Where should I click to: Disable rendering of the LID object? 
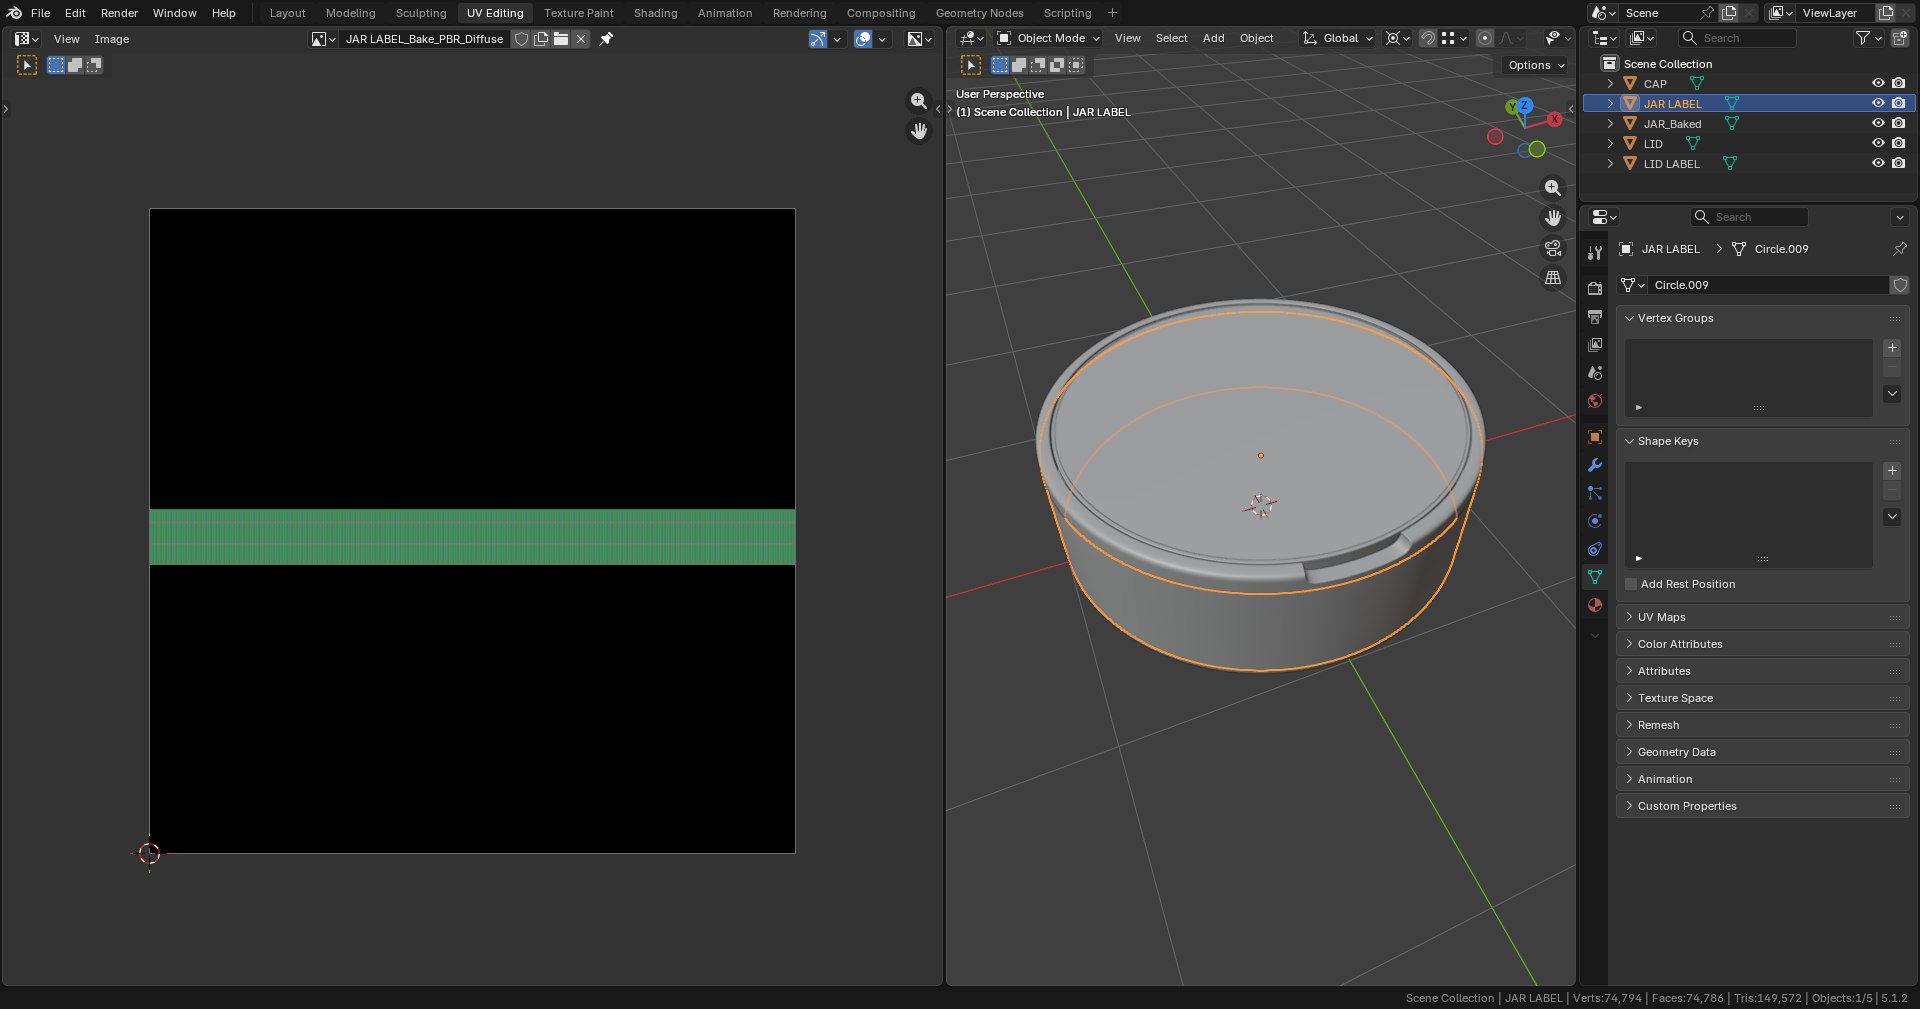(1898, 143)
